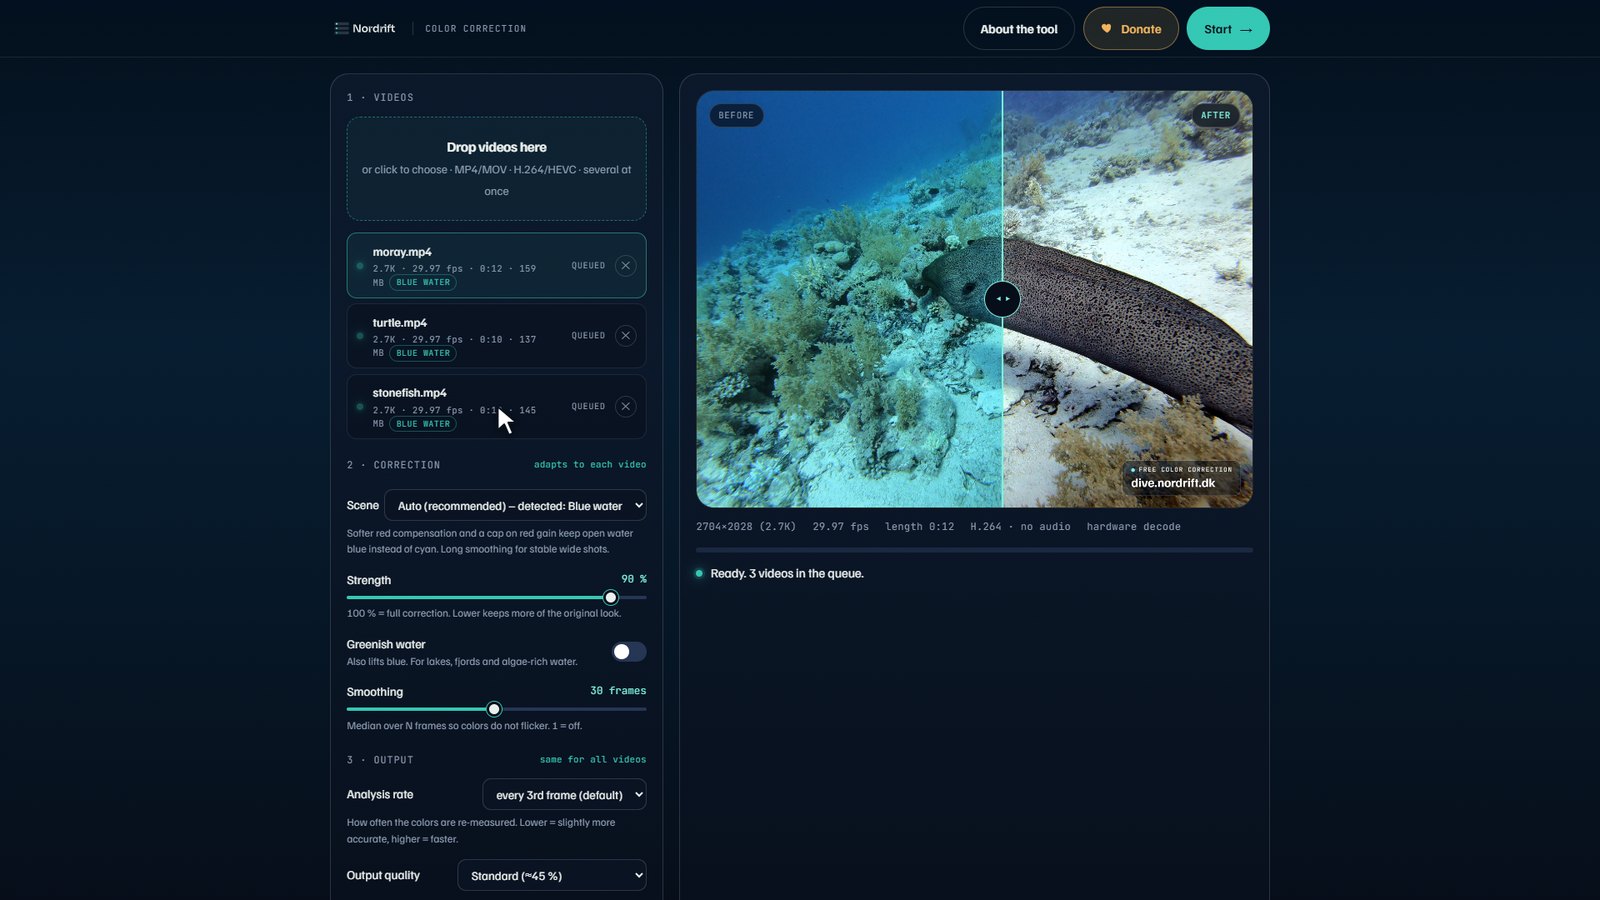This screenshot has width=1600, height=900.
Task: Click the BLUE WATER tag on turtle.mp4
Action: pyautogui.click(x=423, y=353)
